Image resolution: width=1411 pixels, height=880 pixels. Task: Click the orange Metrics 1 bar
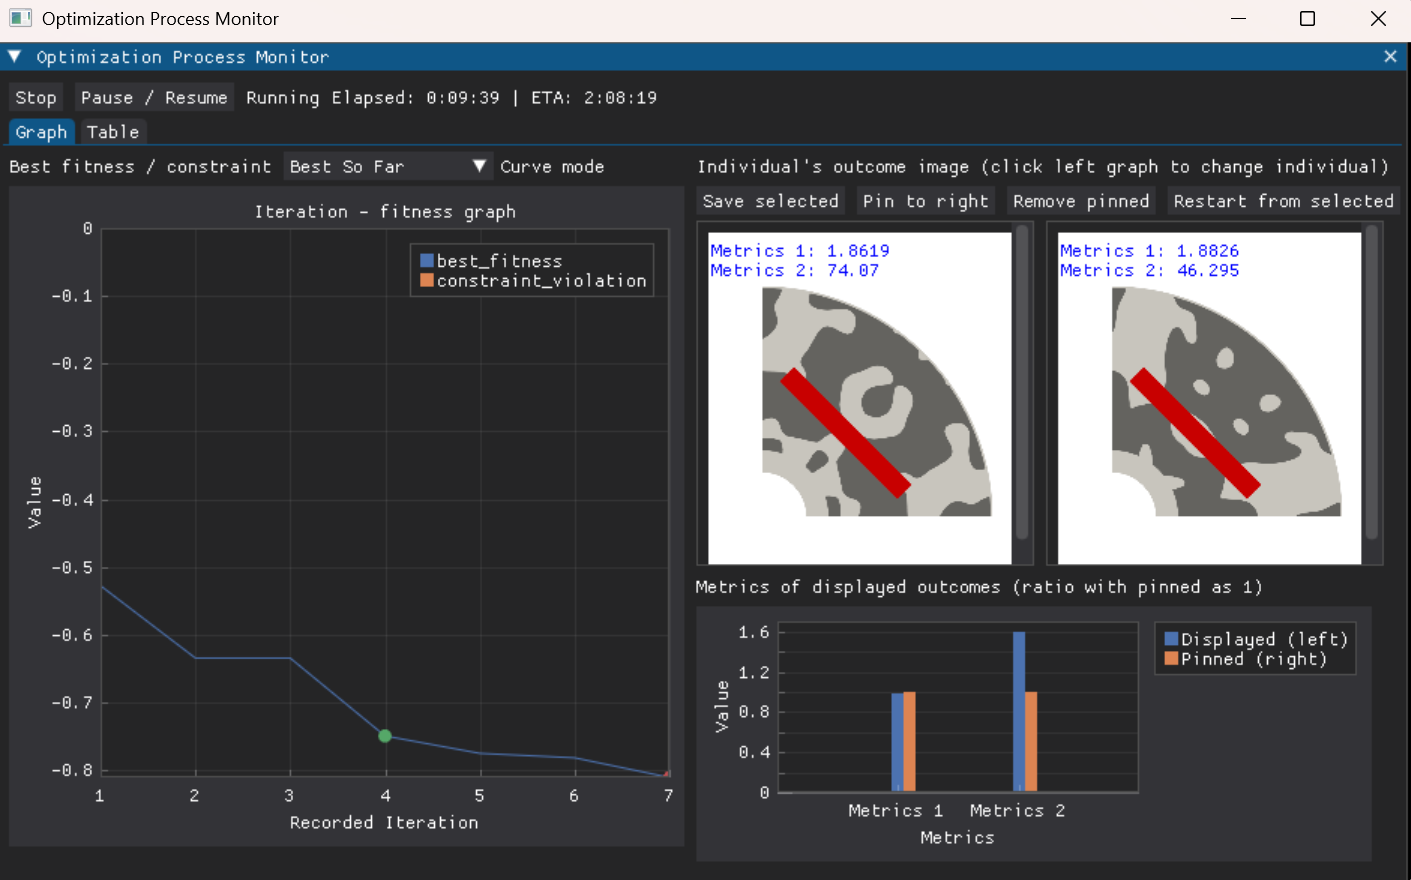(x=909, y=742)
